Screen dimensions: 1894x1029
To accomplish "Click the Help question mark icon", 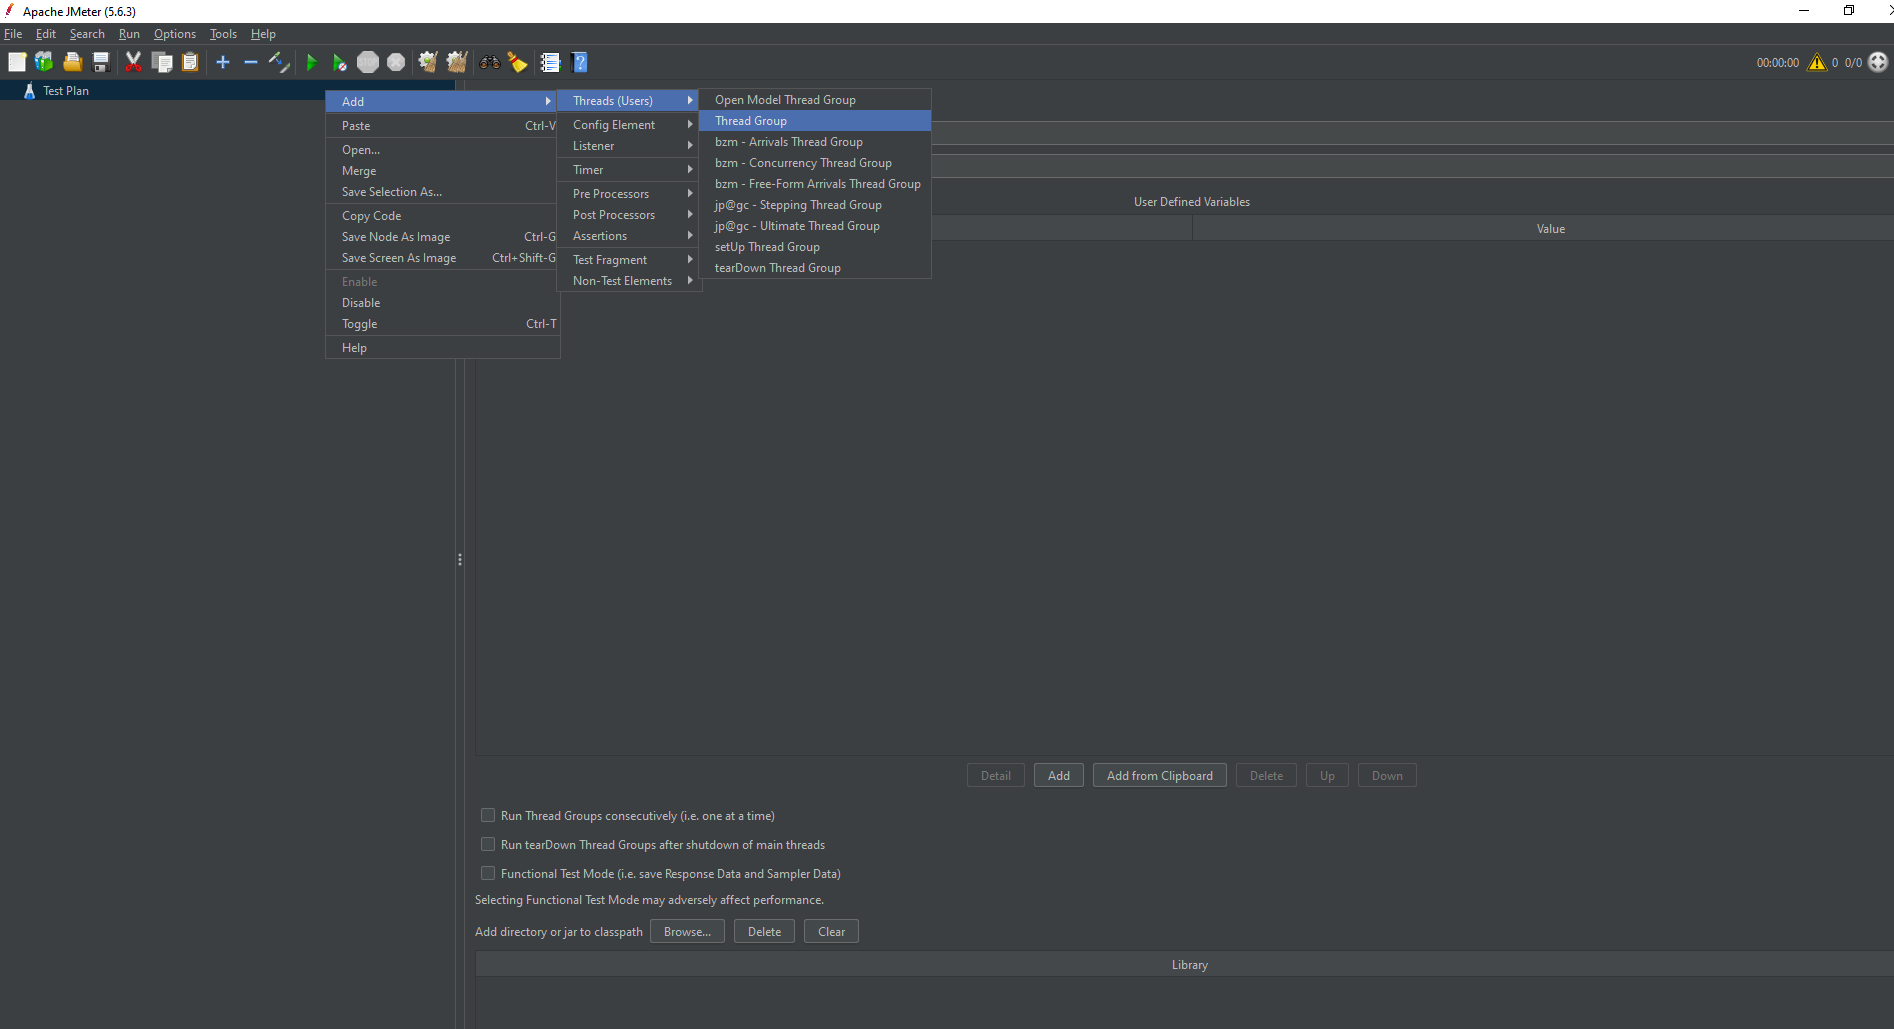I will coord(579,62).
